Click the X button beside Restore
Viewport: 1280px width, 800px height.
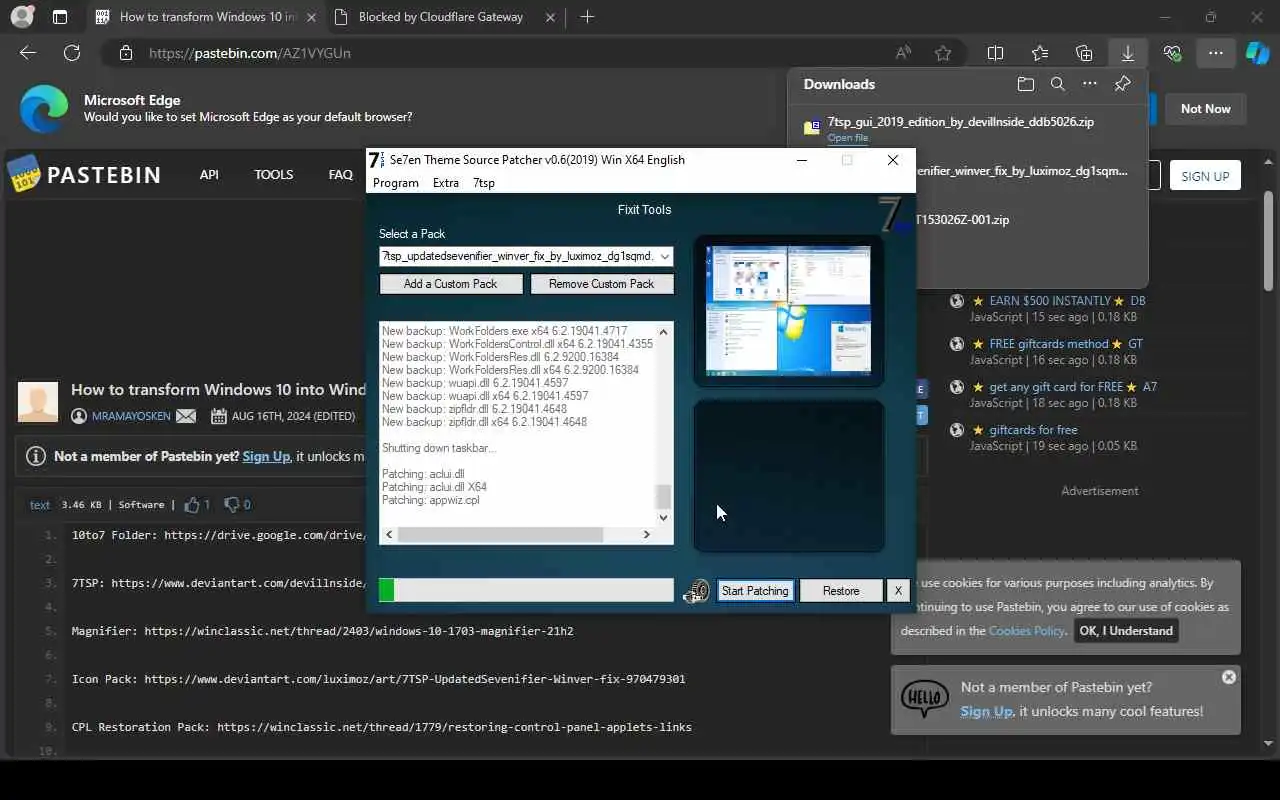[898, 591]
